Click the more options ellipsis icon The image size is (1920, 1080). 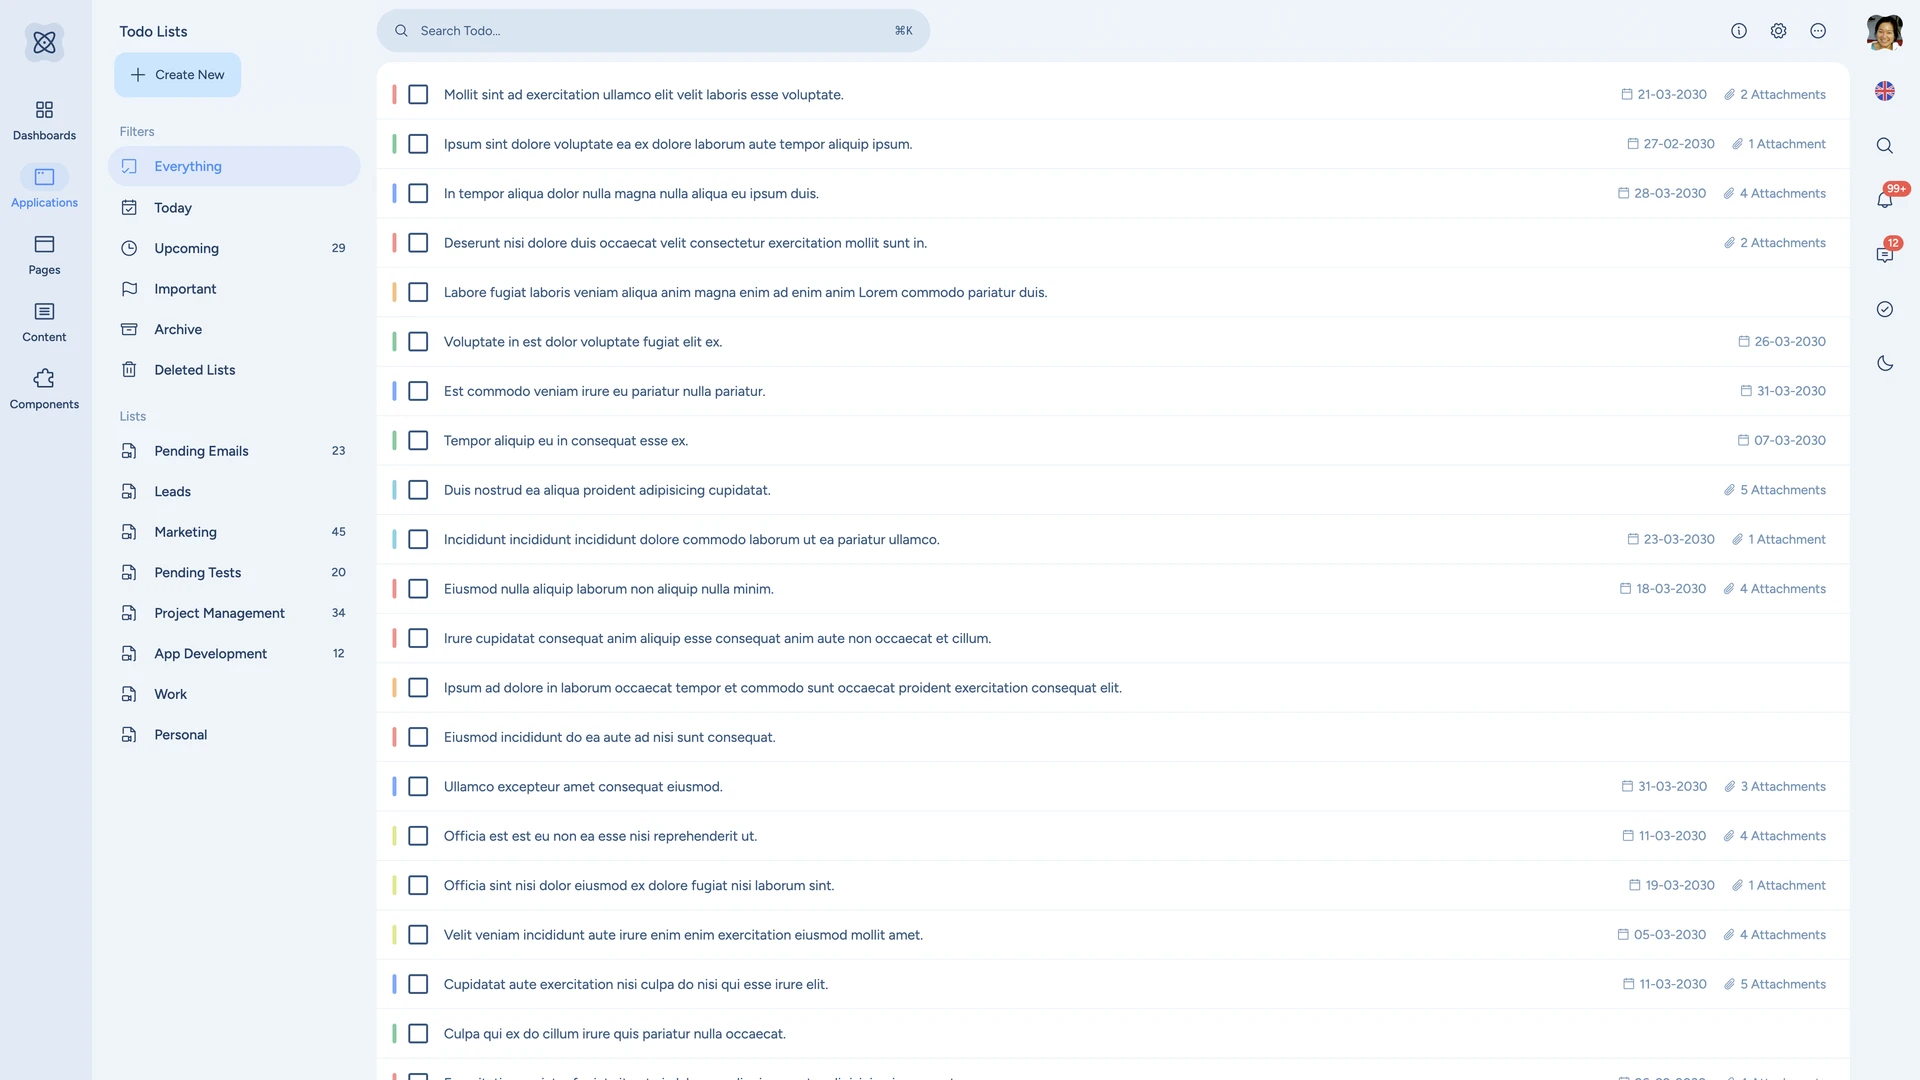(1818, 31)
